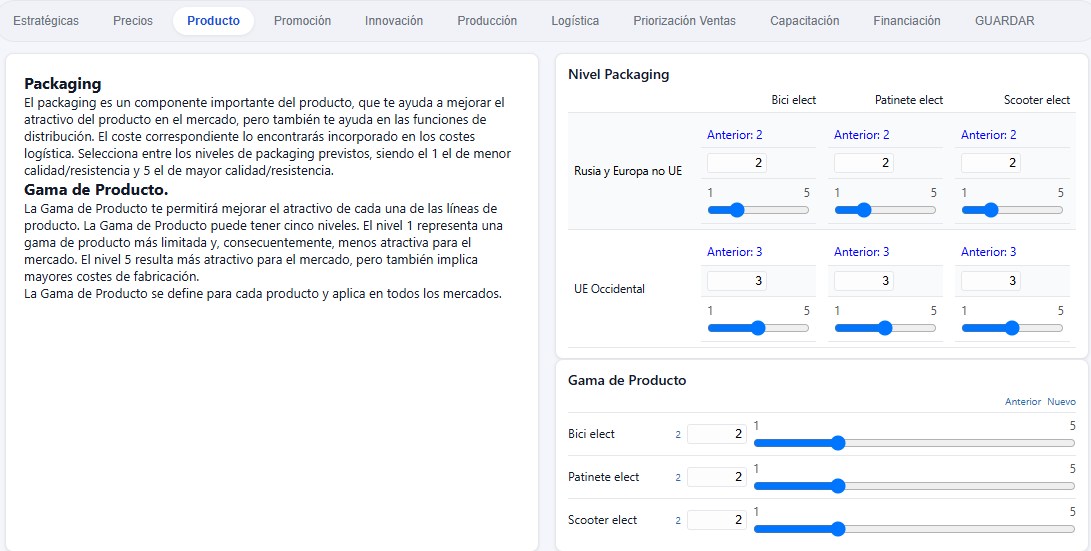Click 'Anterior: 2' above Rusia Bici elect
Screen dimensions: 1091x551
click(735, 135)
